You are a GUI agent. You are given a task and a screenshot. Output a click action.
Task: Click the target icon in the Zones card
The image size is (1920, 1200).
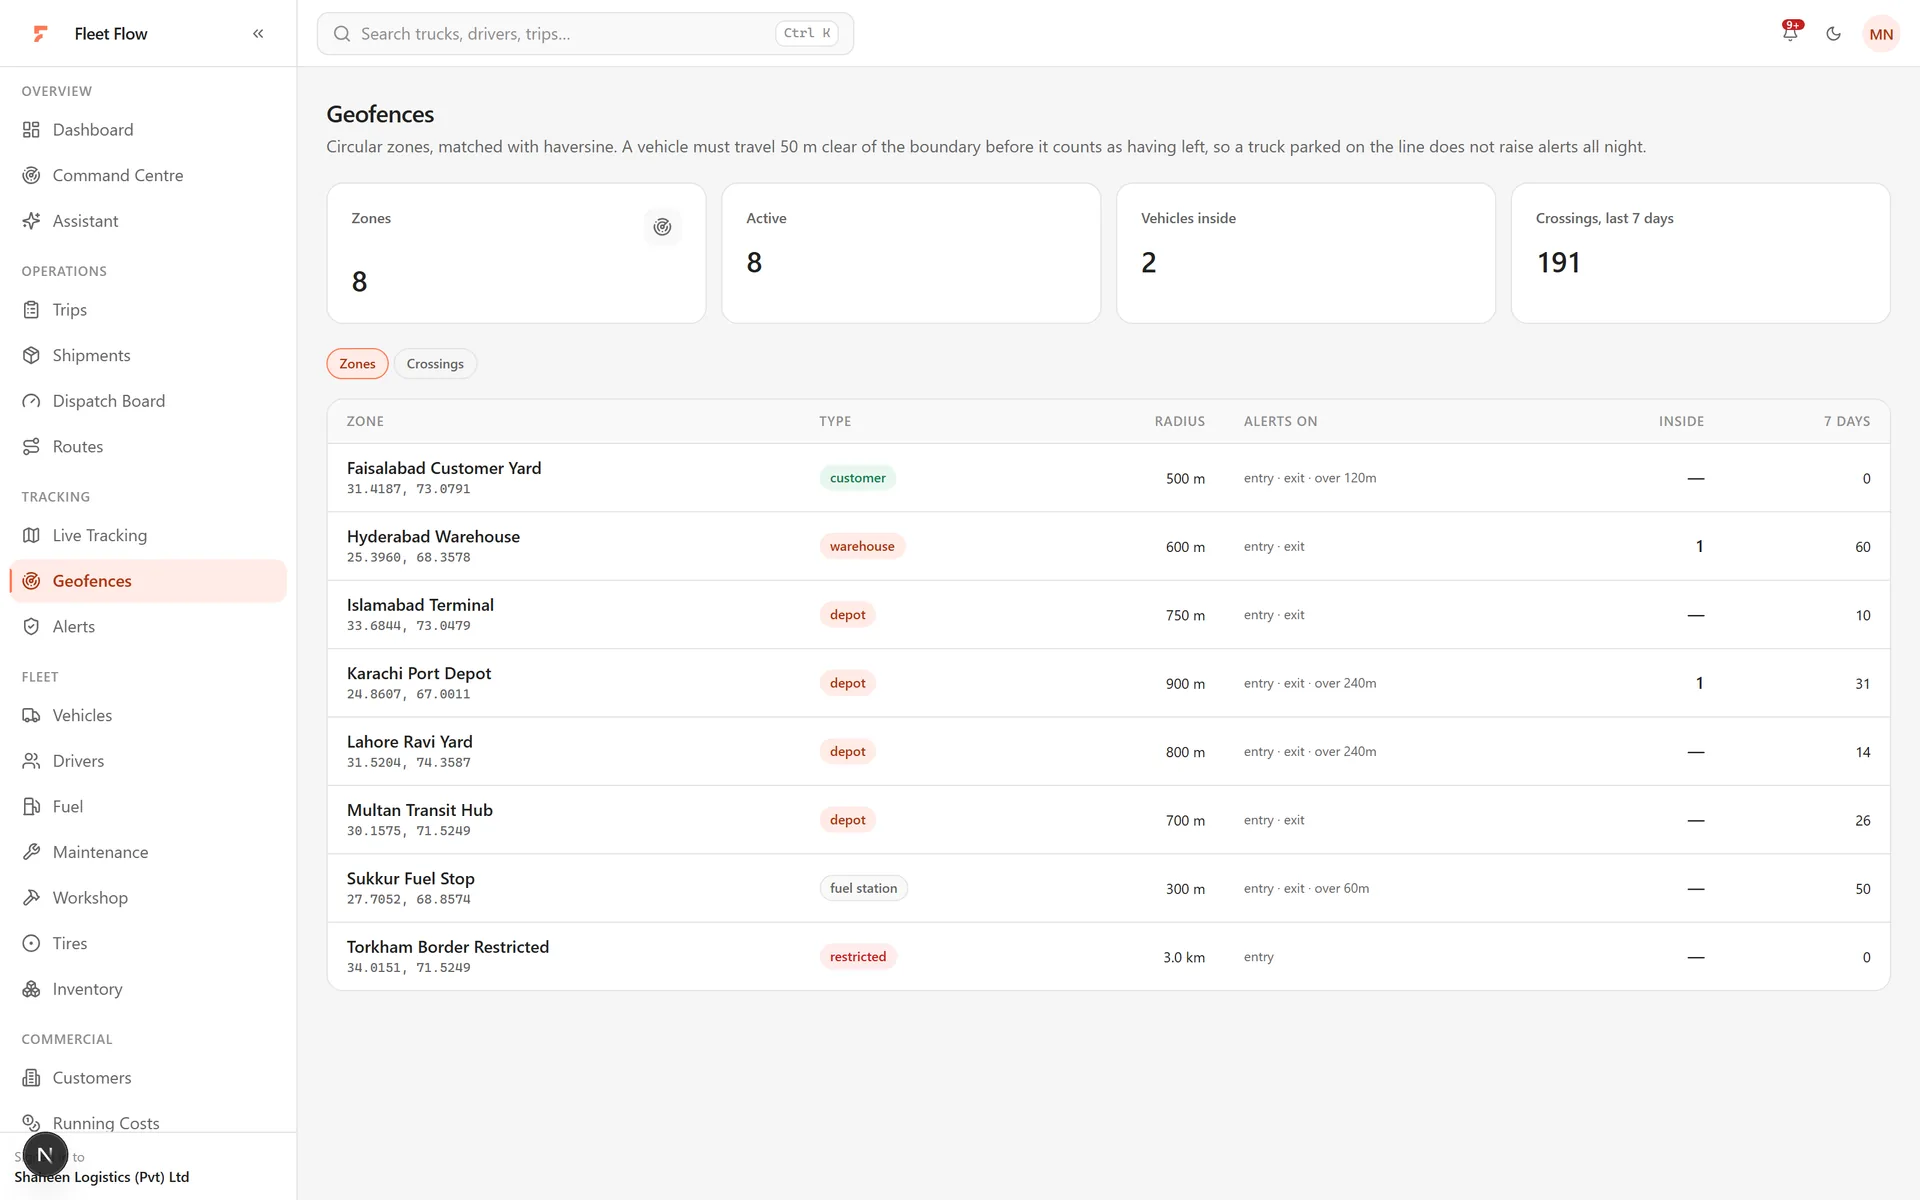click(662, 227)
